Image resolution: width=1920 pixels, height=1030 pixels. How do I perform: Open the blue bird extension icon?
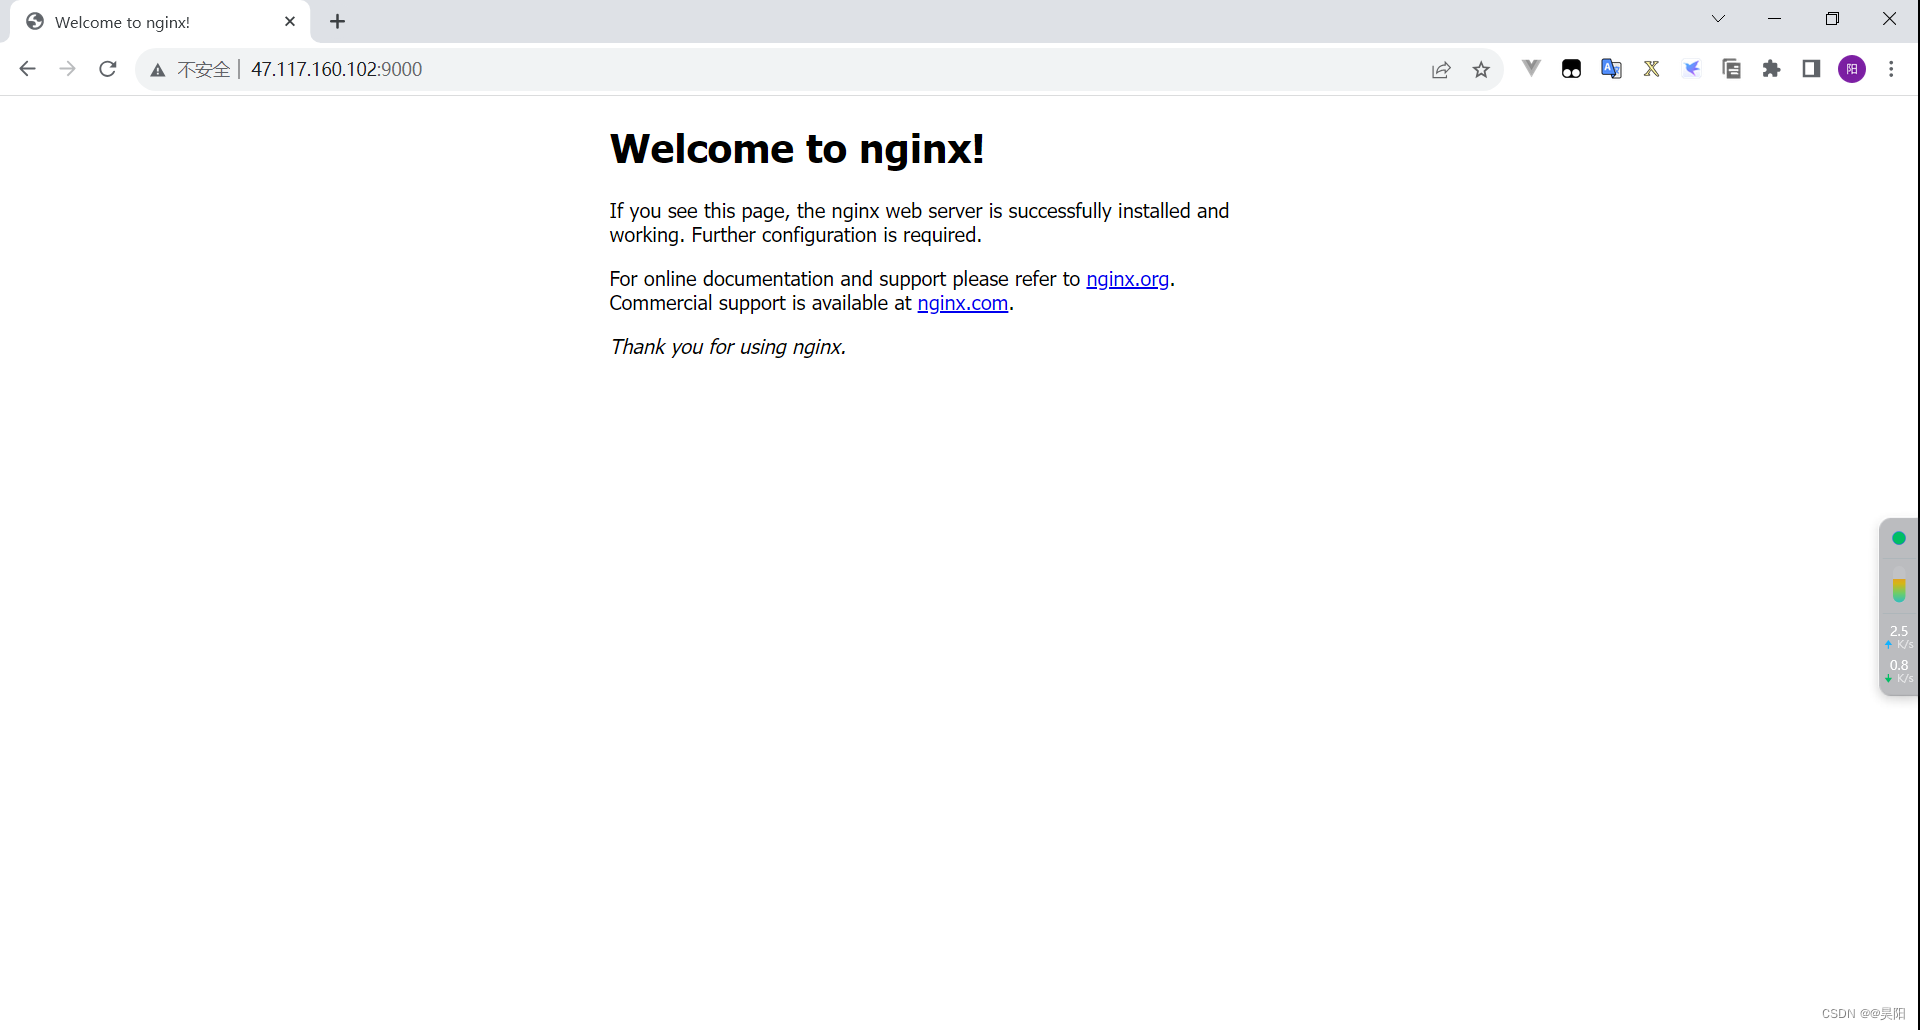(x=1691, y=68)
